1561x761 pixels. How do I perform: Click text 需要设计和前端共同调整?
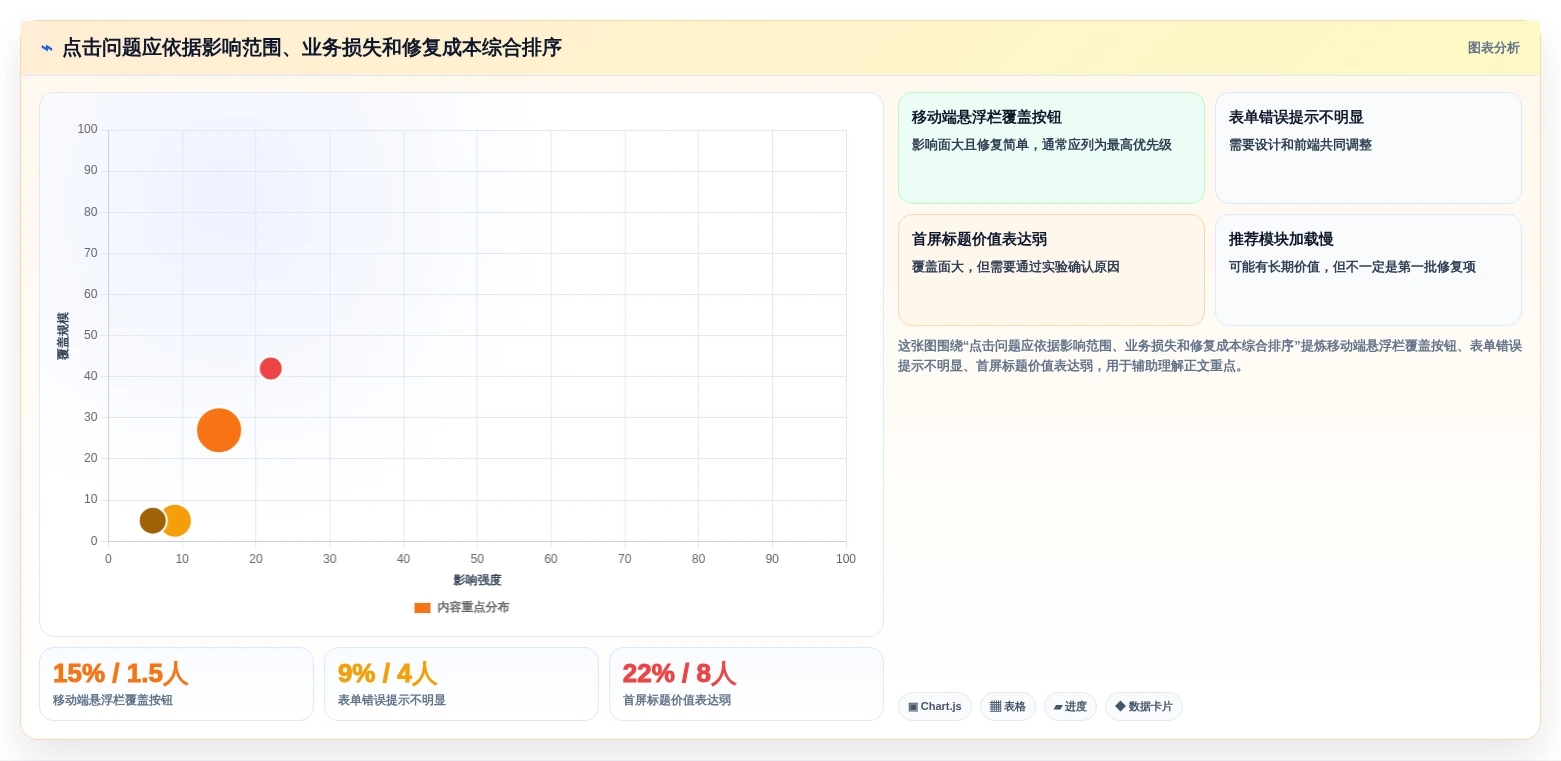tap(1300, 145)
